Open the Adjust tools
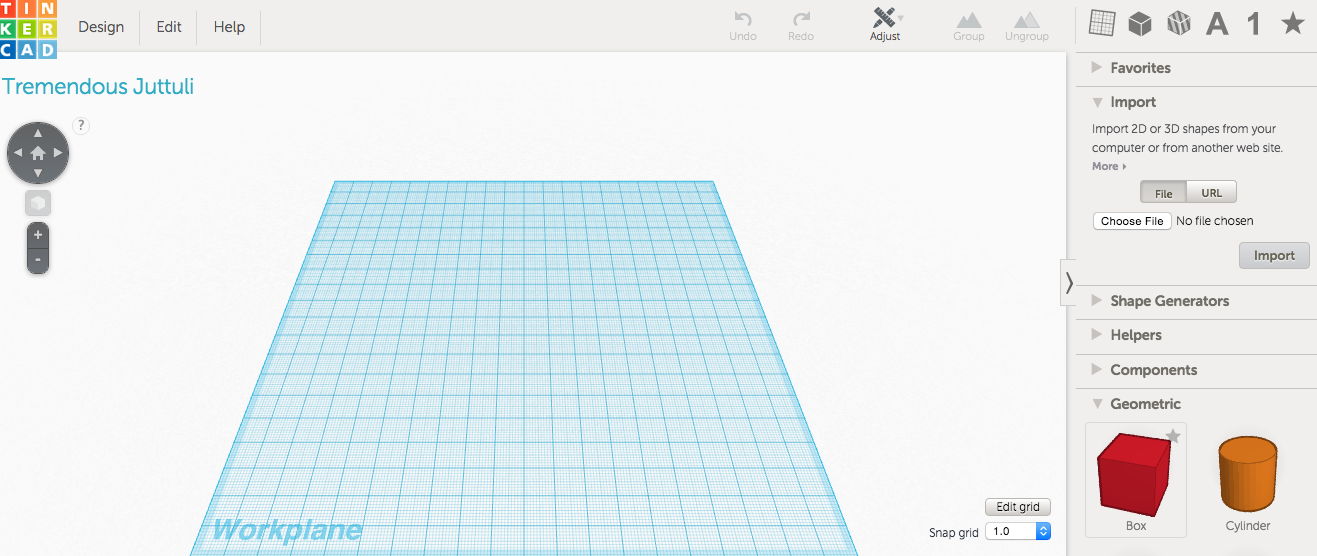1317x556 pixels. [885, 25]
